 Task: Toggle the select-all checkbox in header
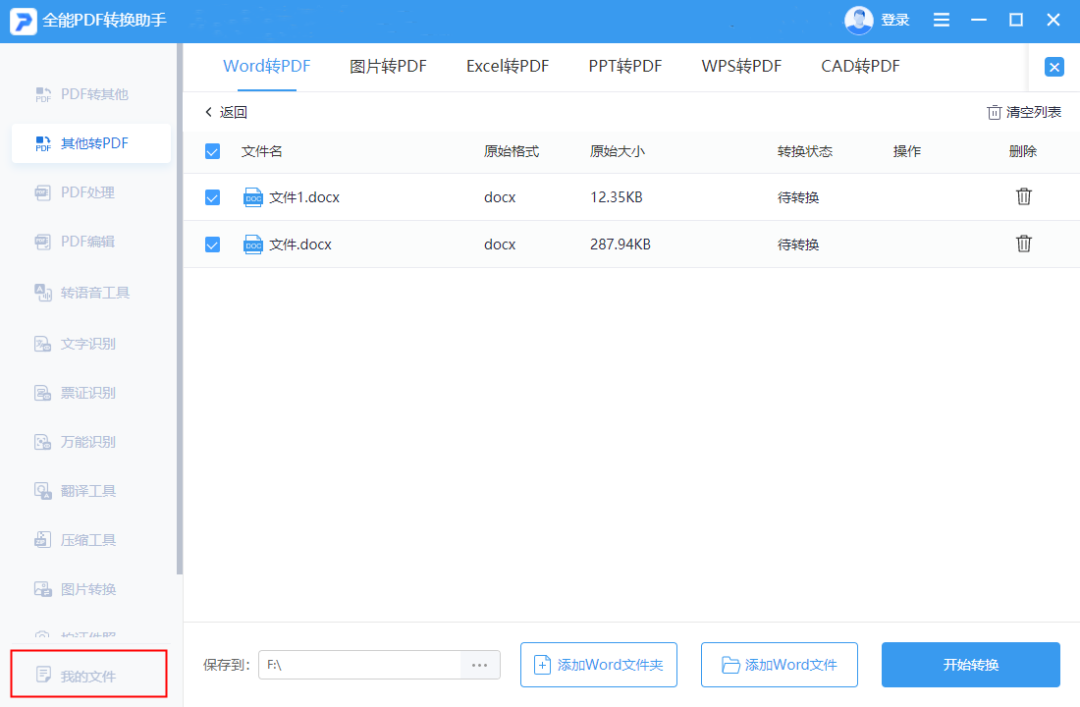click(212, 152)
